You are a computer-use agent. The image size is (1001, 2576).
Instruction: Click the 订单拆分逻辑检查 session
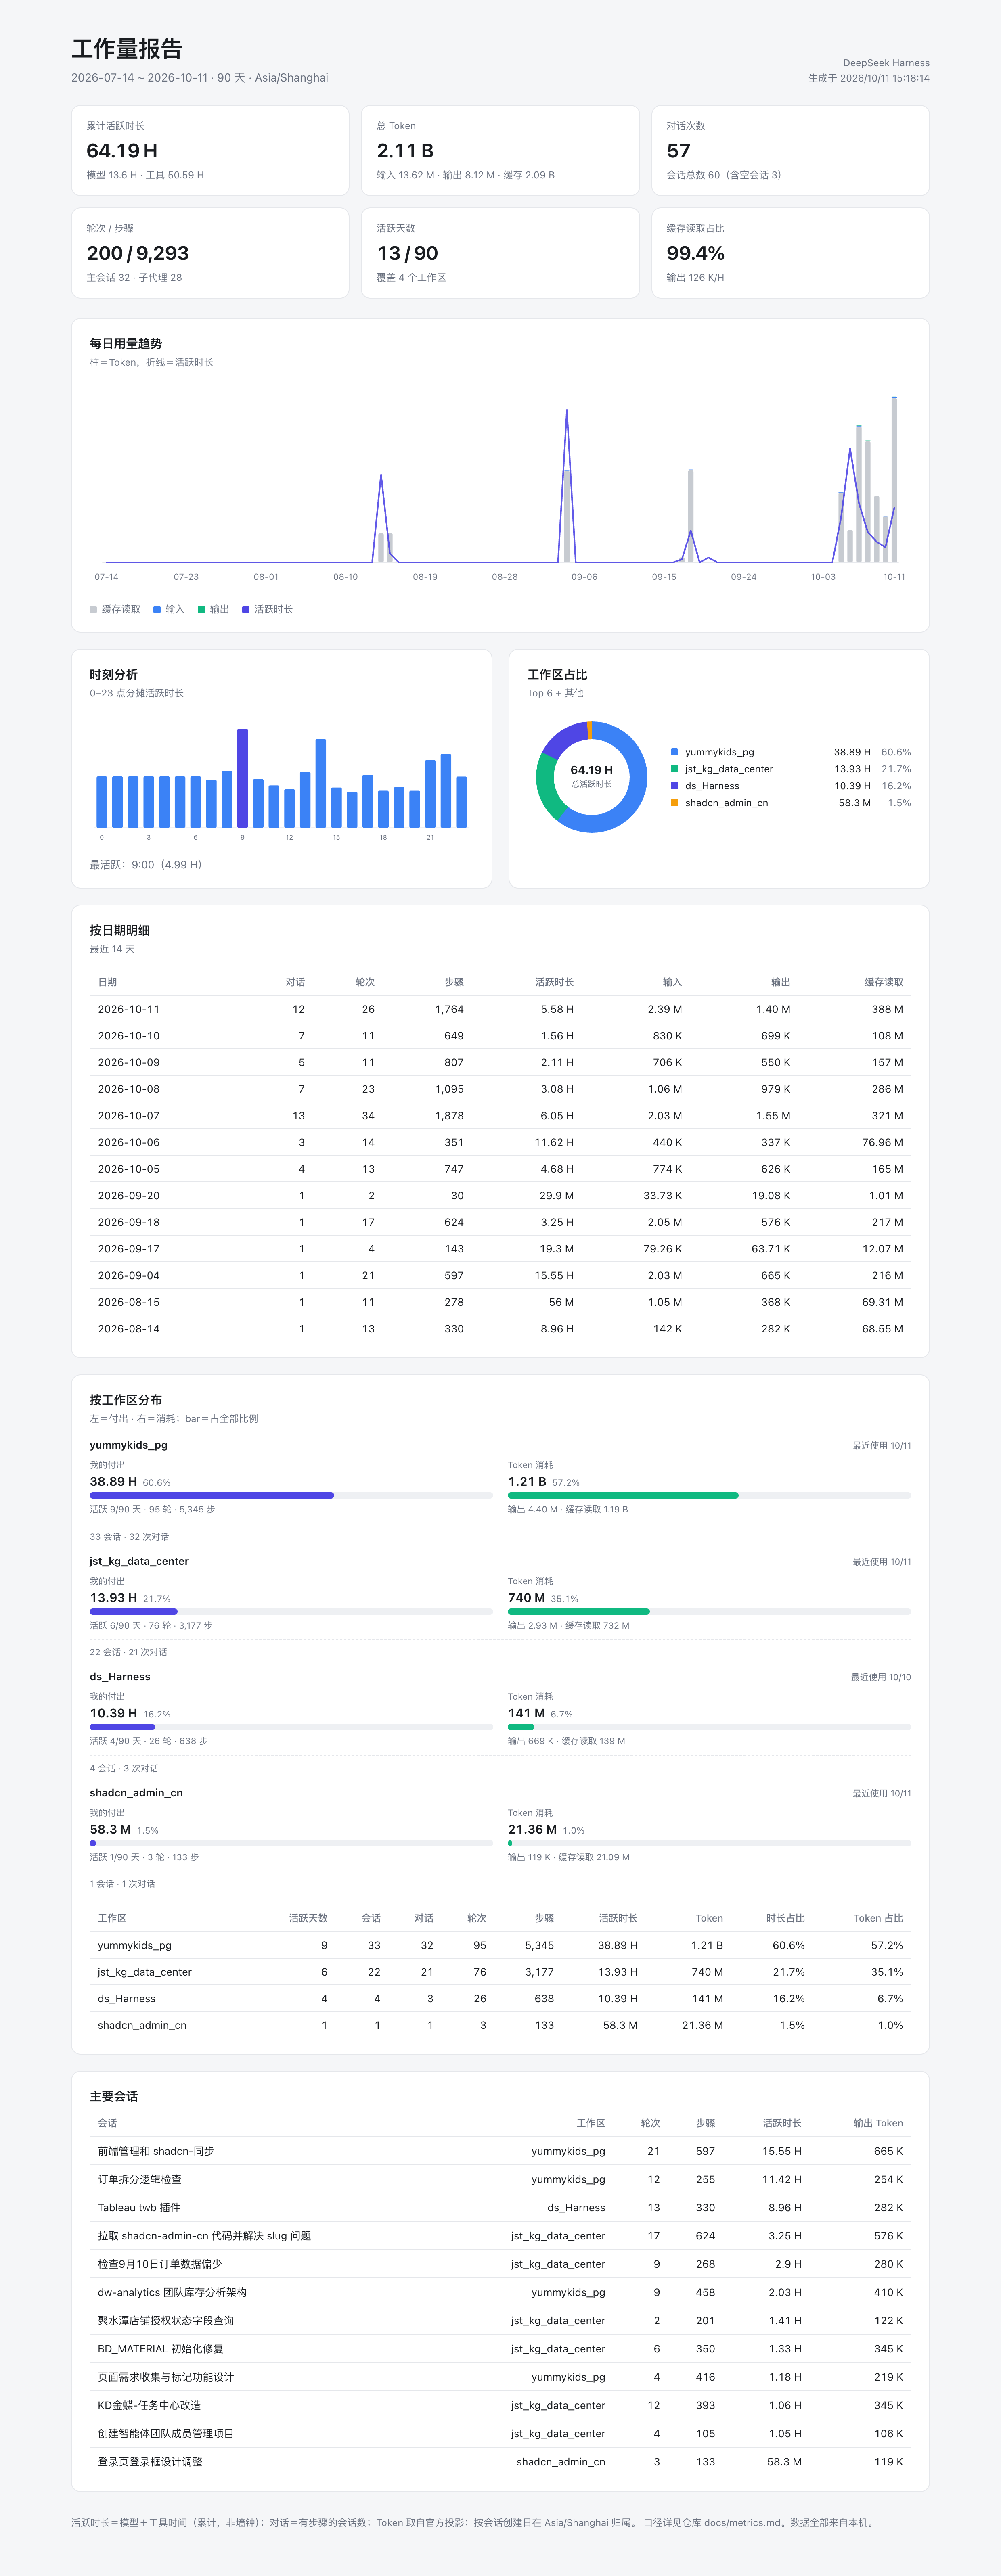click(x=140, y=2179)
